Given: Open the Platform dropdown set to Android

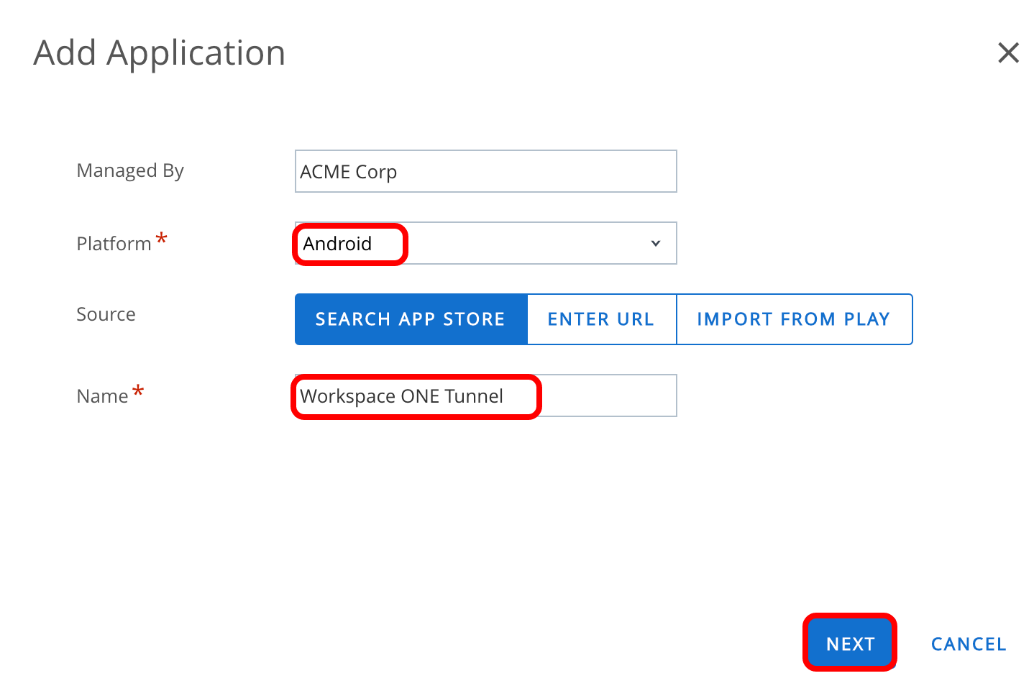Looking at the screenshot, I should (485, 243).
